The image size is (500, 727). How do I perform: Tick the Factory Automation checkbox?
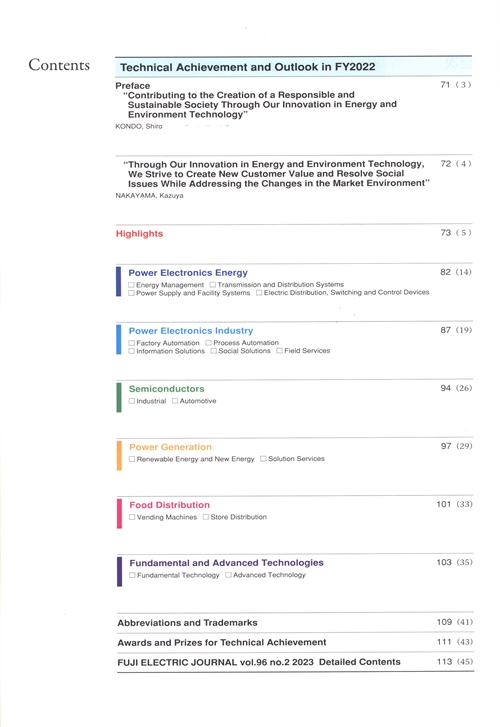131,343
